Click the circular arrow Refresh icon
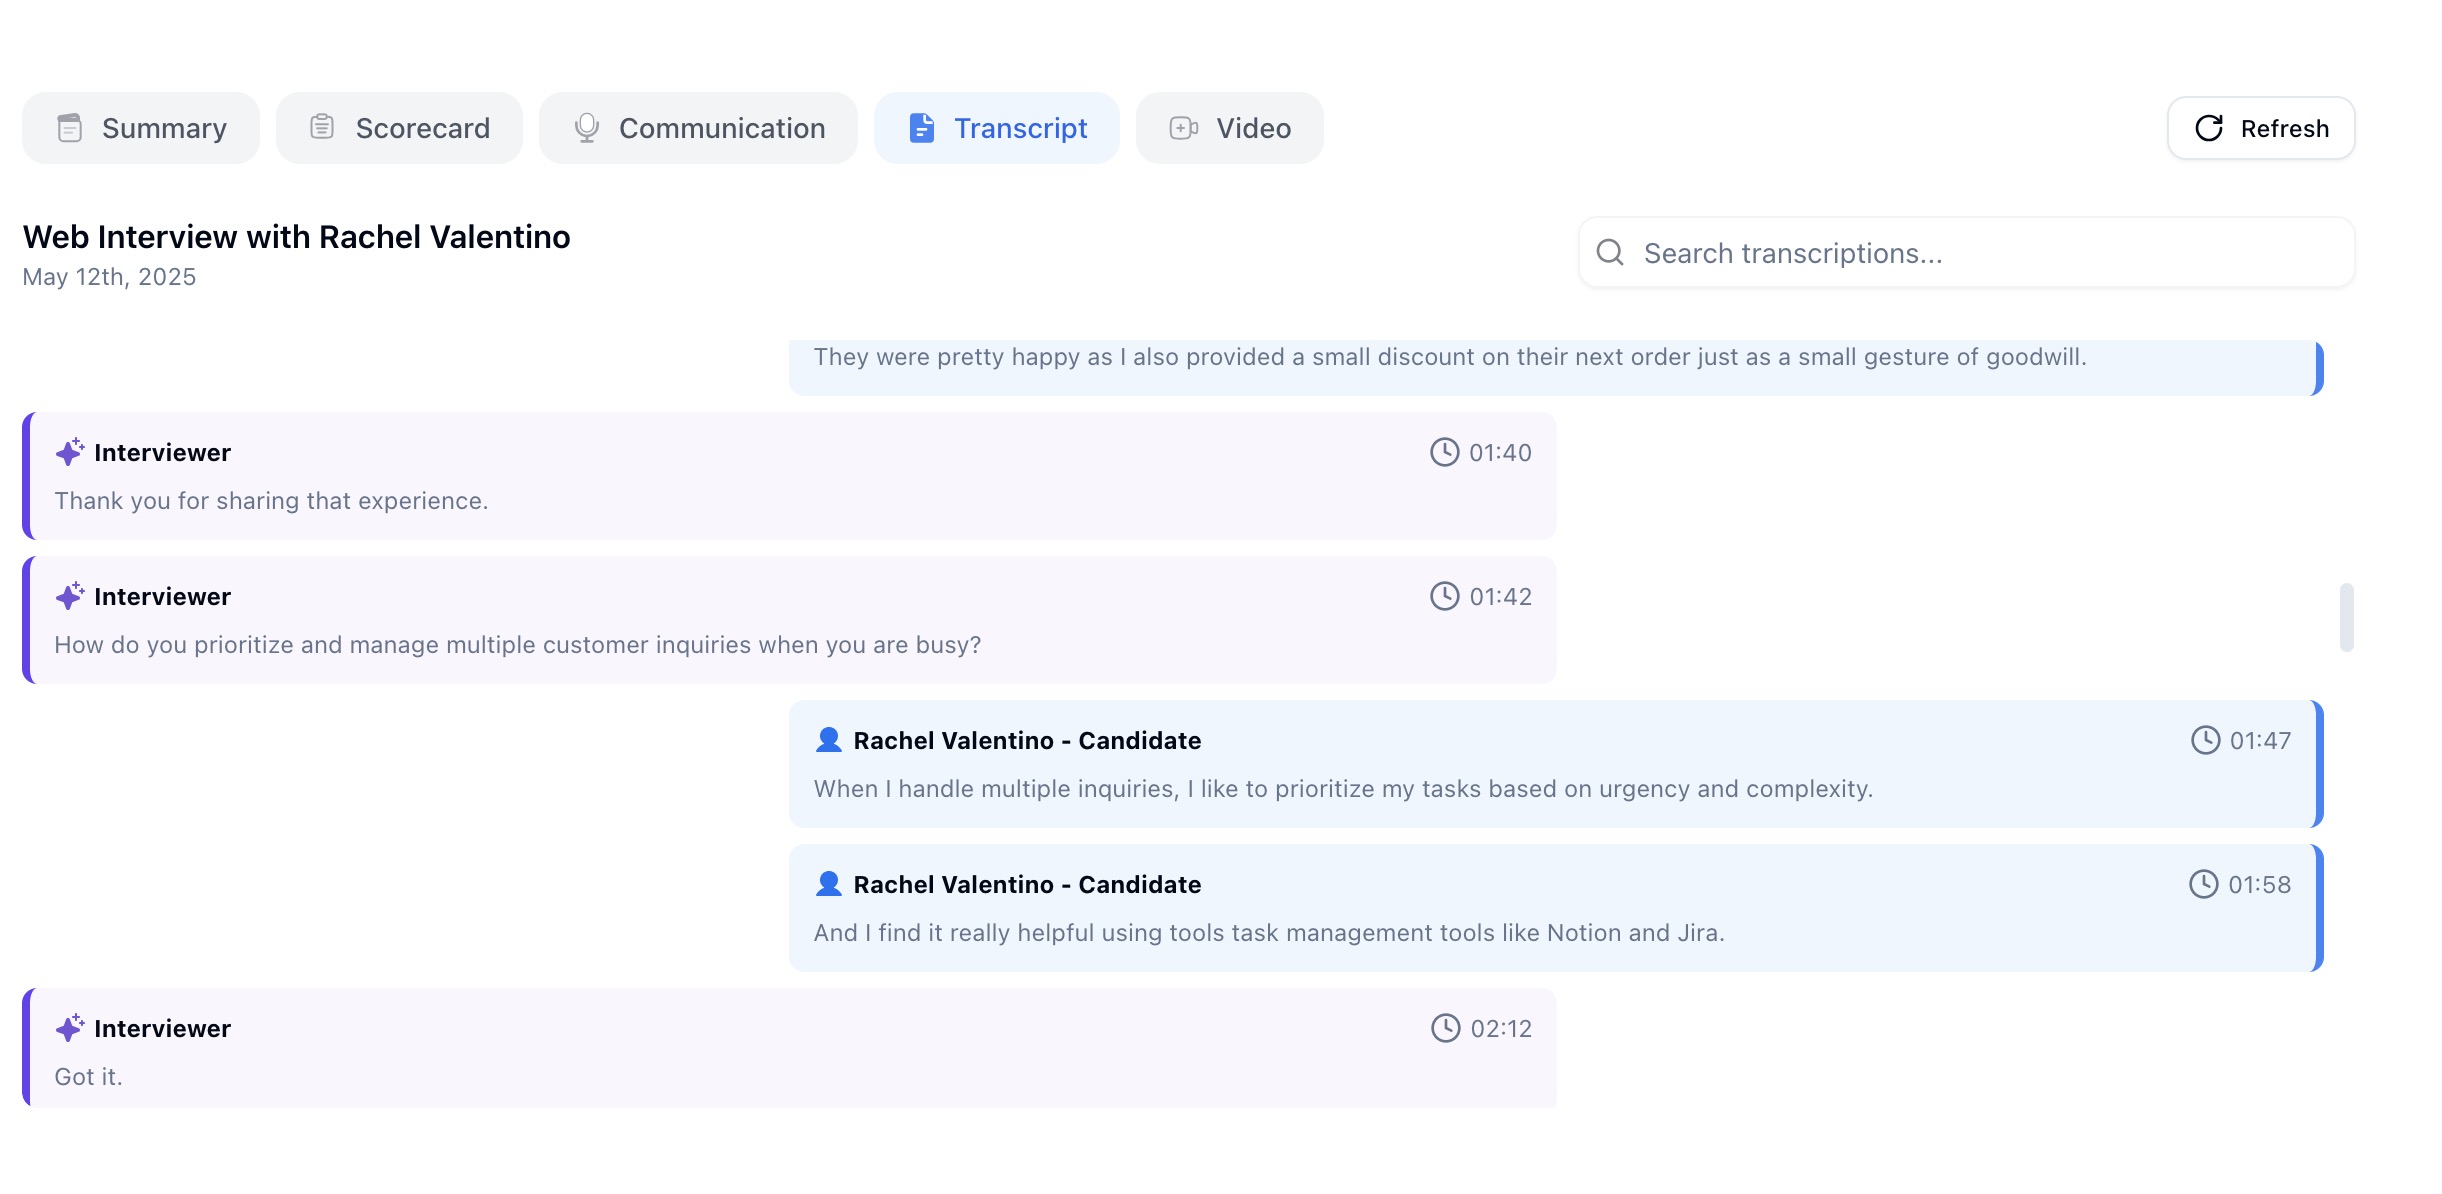This screenshot has width=2442, height=1194. pyautogui.click(x=2208, y=128)
